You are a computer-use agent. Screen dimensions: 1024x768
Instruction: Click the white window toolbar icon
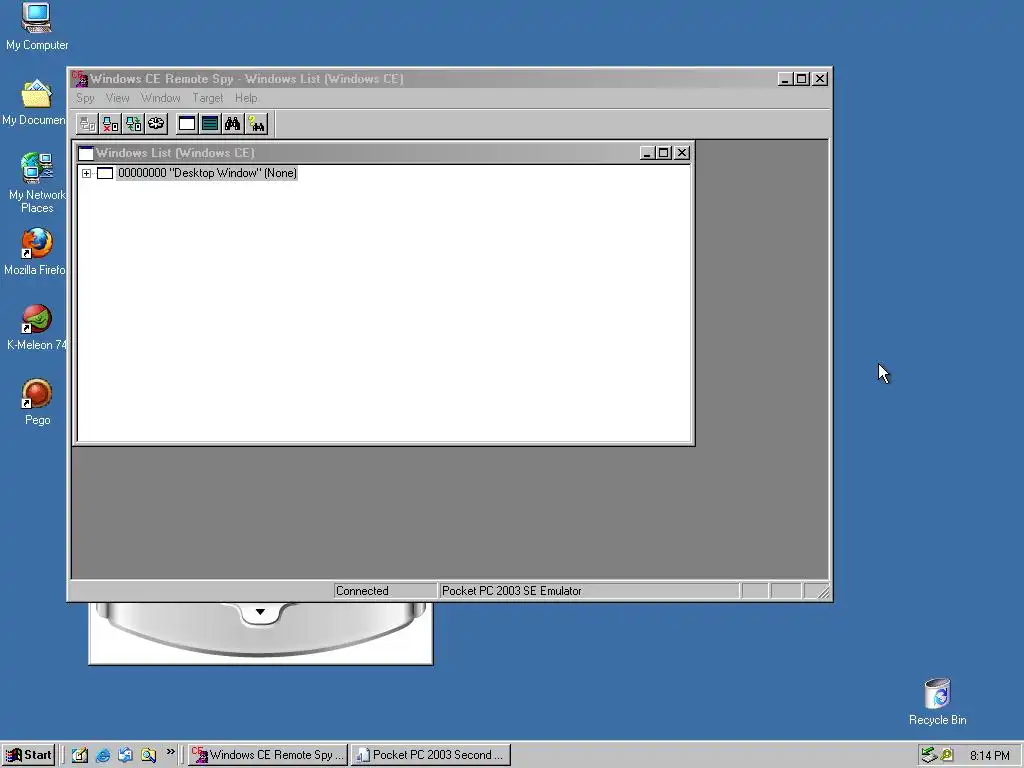187,124
